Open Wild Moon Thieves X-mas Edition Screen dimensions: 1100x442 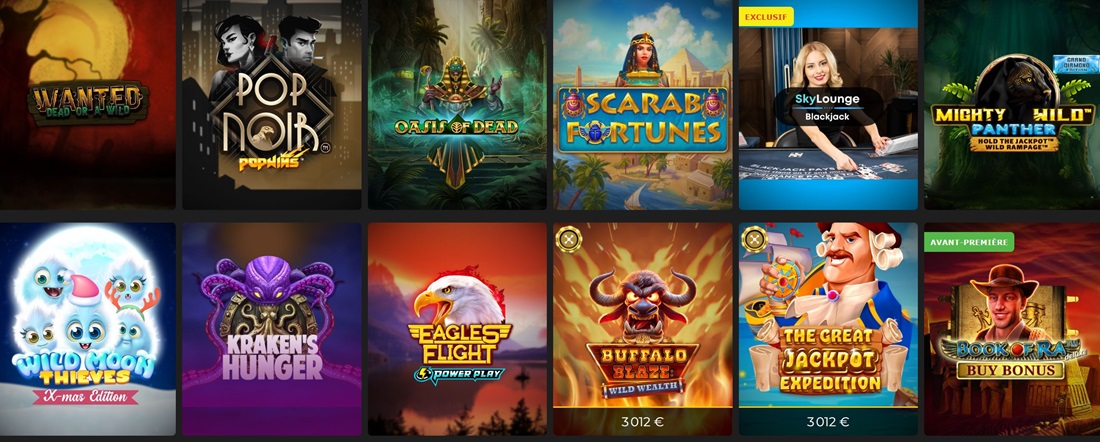coord(88,329)
